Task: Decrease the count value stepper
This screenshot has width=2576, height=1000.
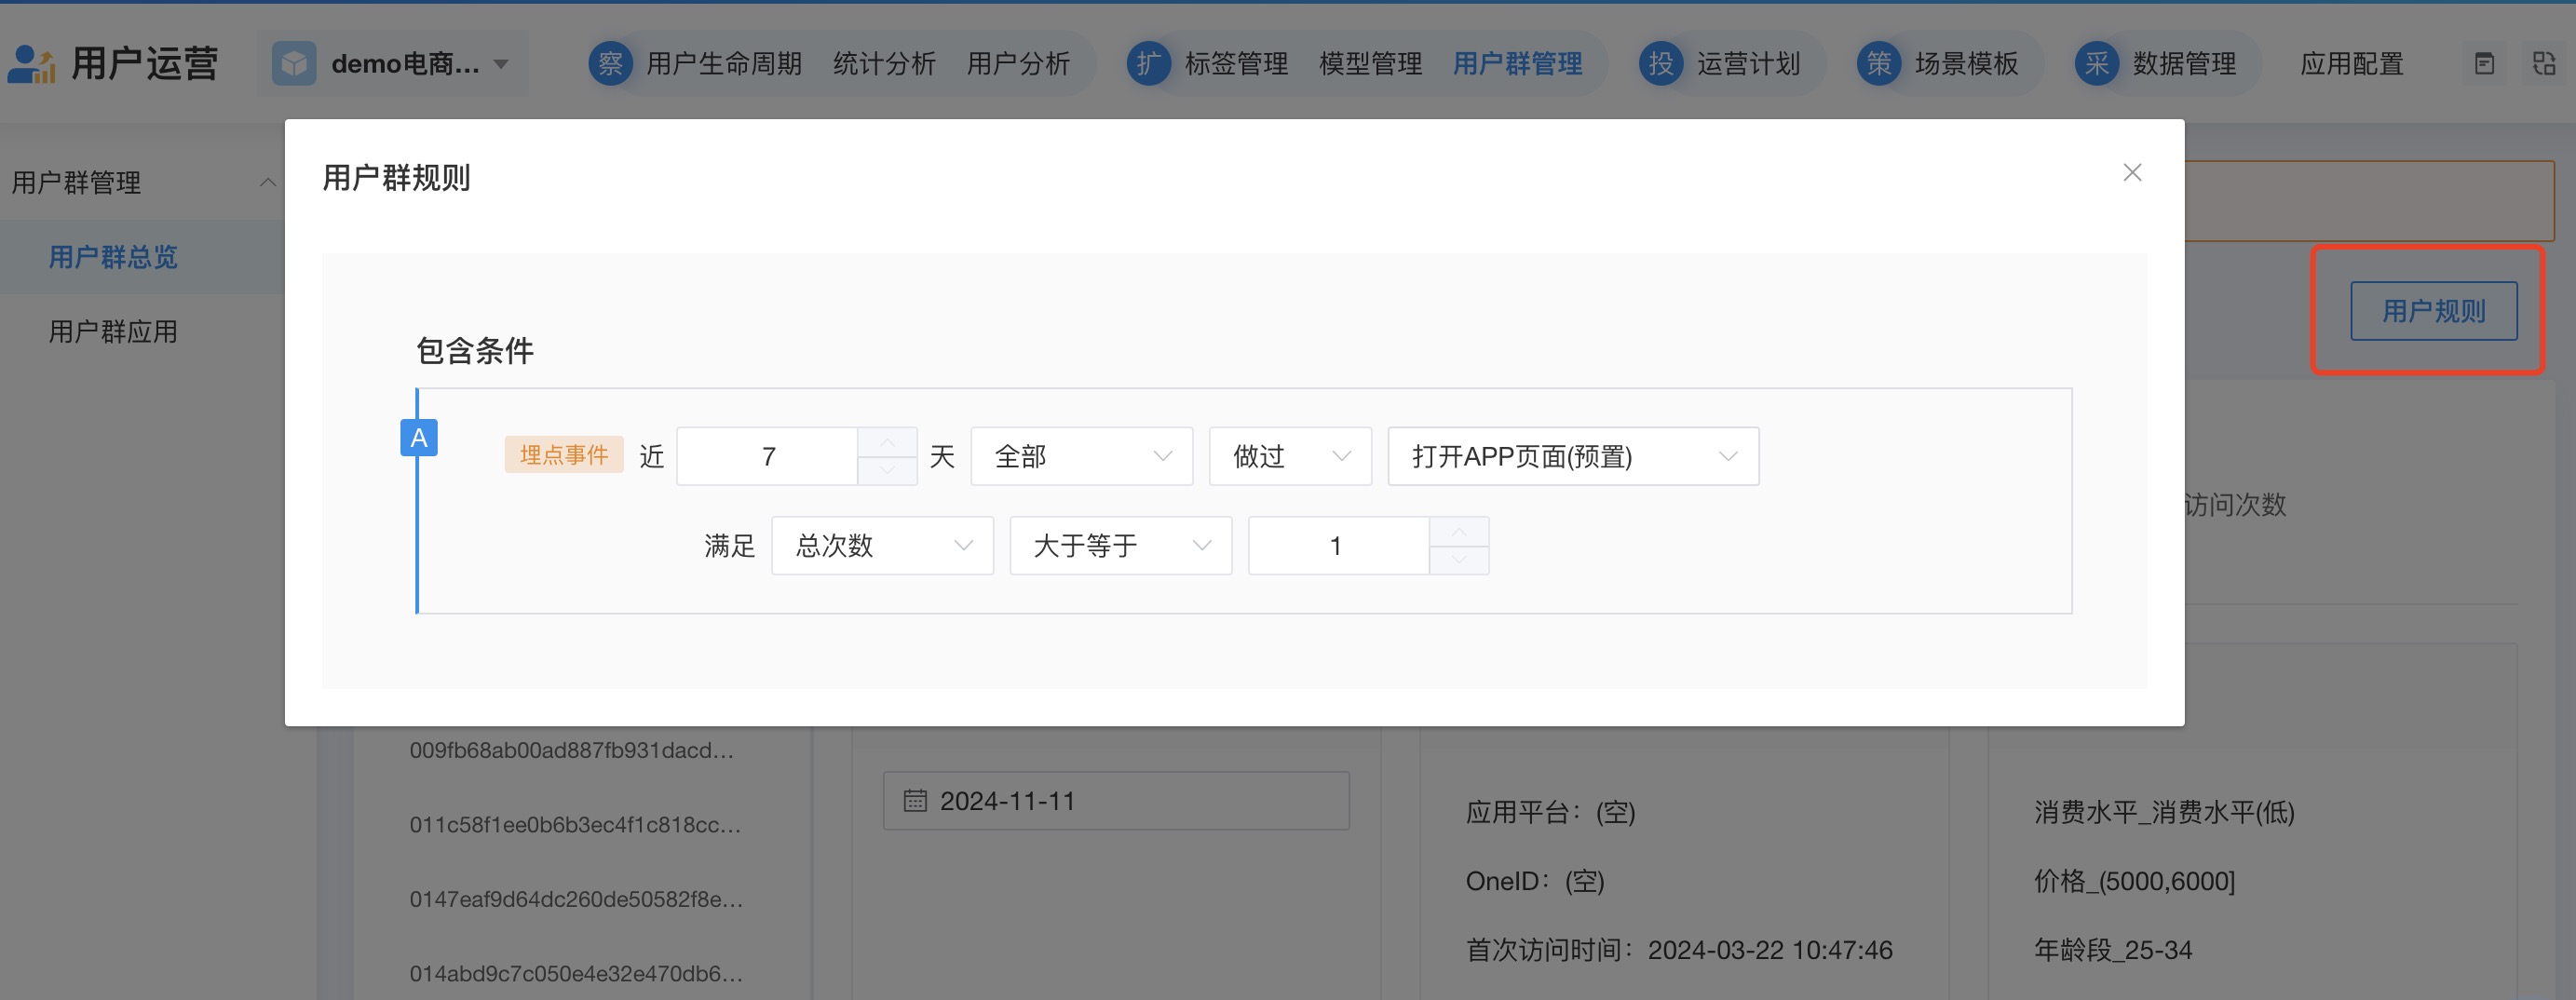Action: point(1459,560)
